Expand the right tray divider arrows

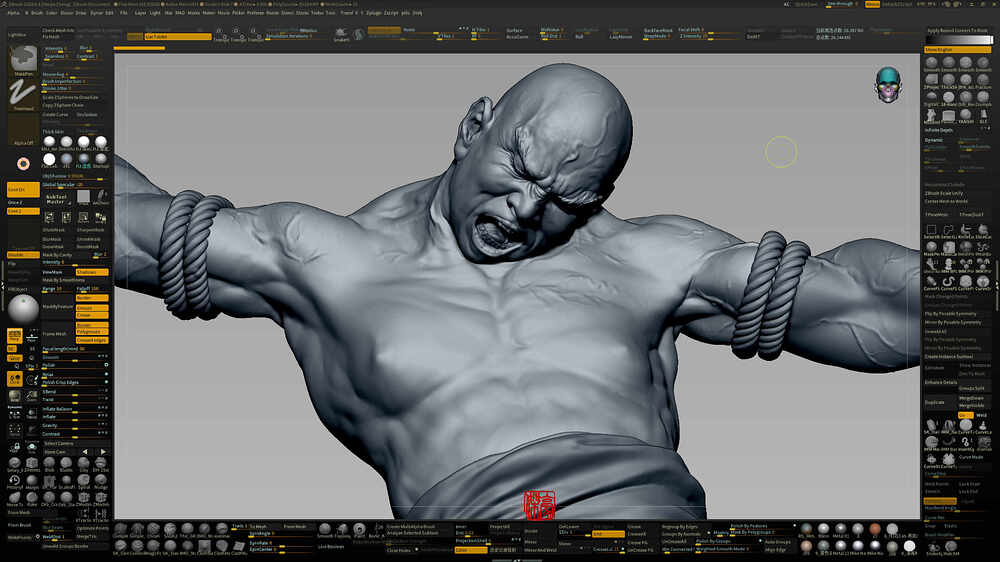997,286
